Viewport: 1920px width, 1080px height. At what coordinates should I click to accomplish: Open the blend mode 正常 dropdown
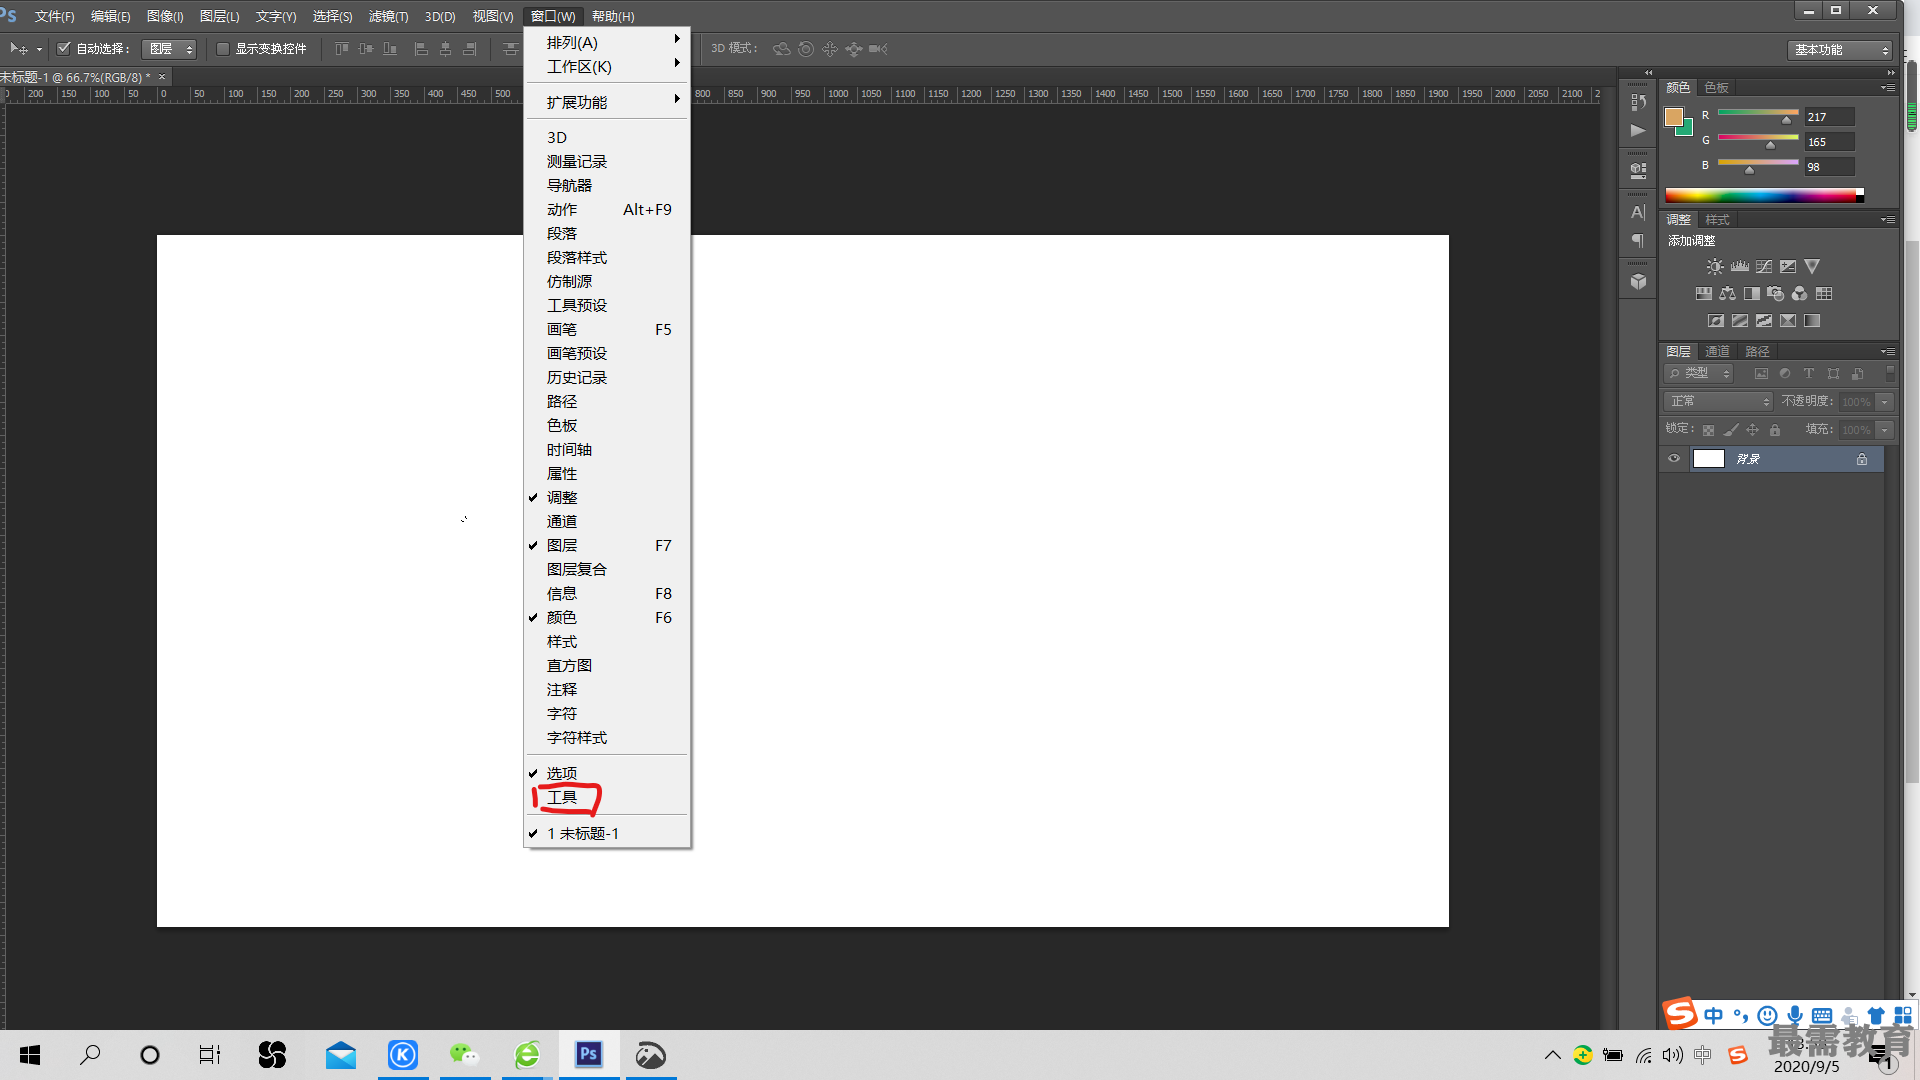[1718, 401]
